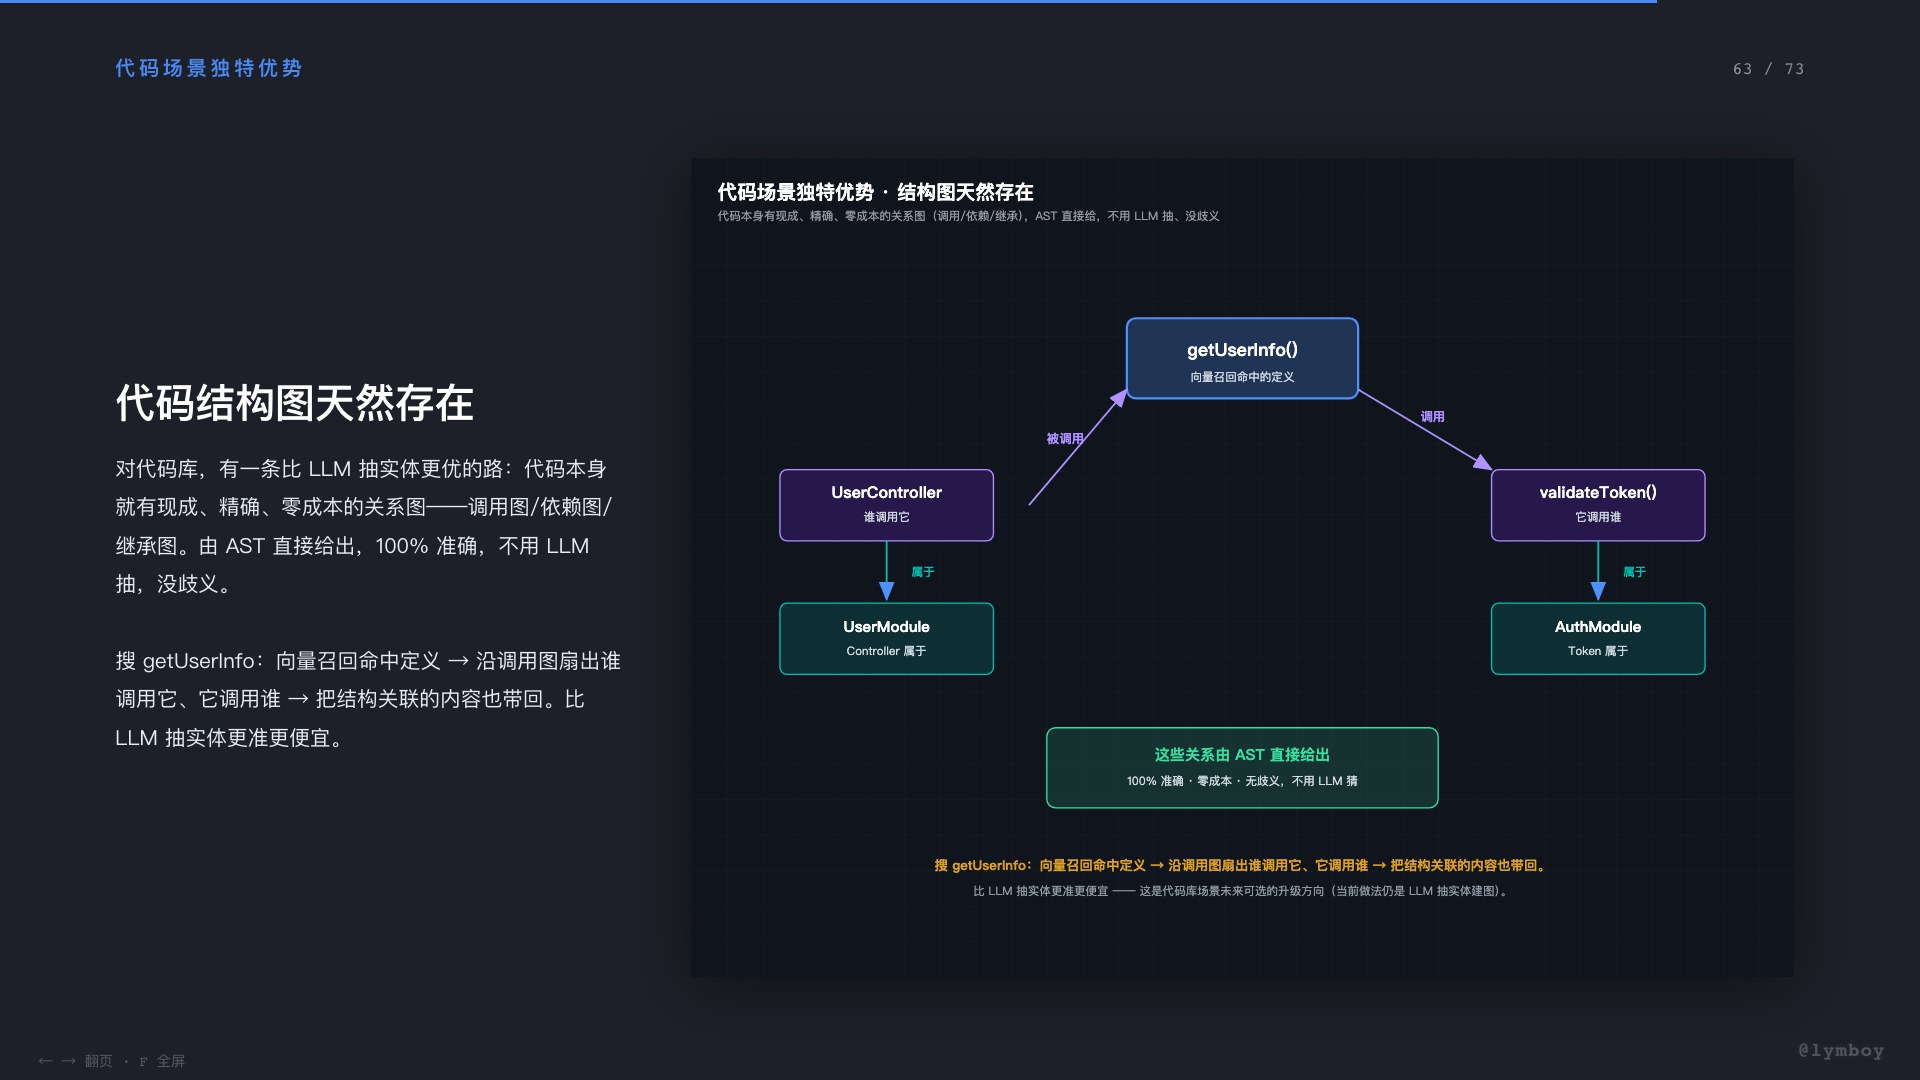
Task: Click the diagram subtitle about AST 直接给
Action: coord(968,216)
